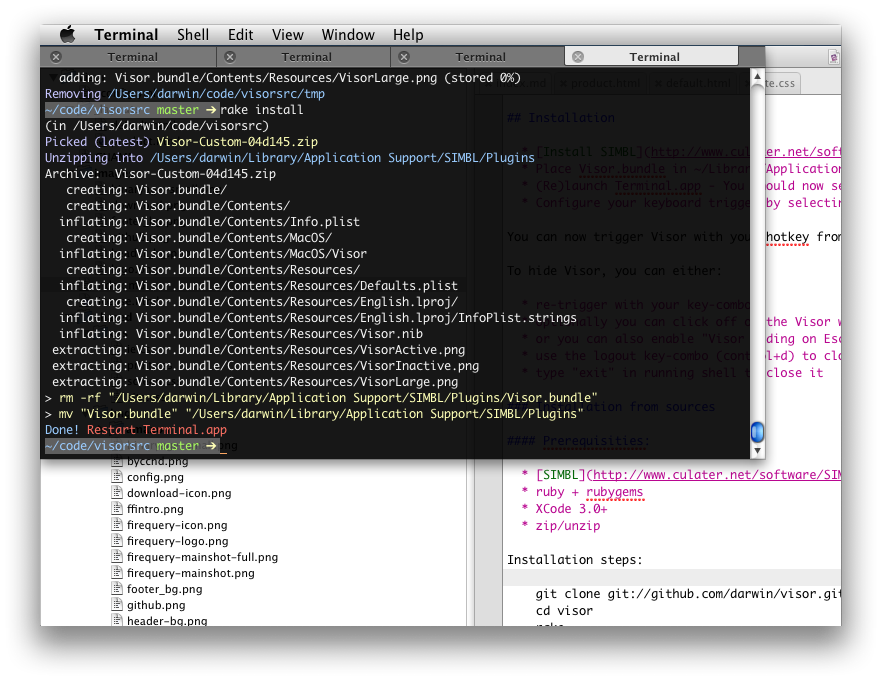Close the third Terminal tab
Image resolution: width=880 pixels, height=680 pixels.
tap(404, 57)
